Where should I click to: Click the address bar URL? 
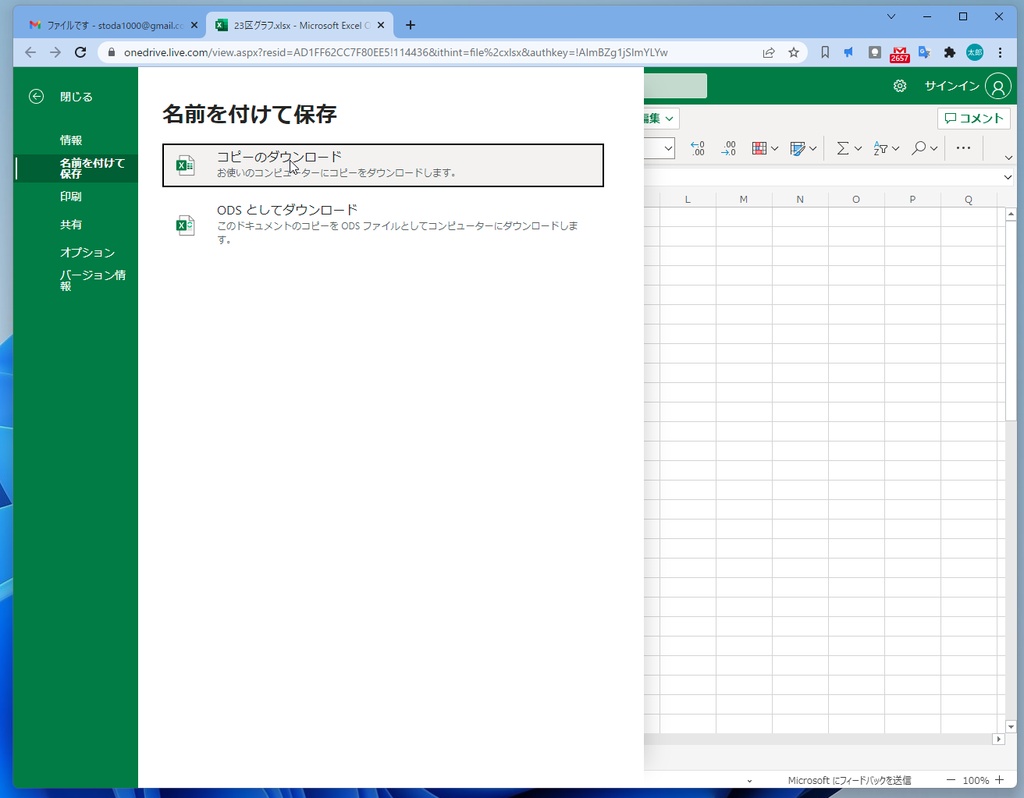click(x=396, y=52)
